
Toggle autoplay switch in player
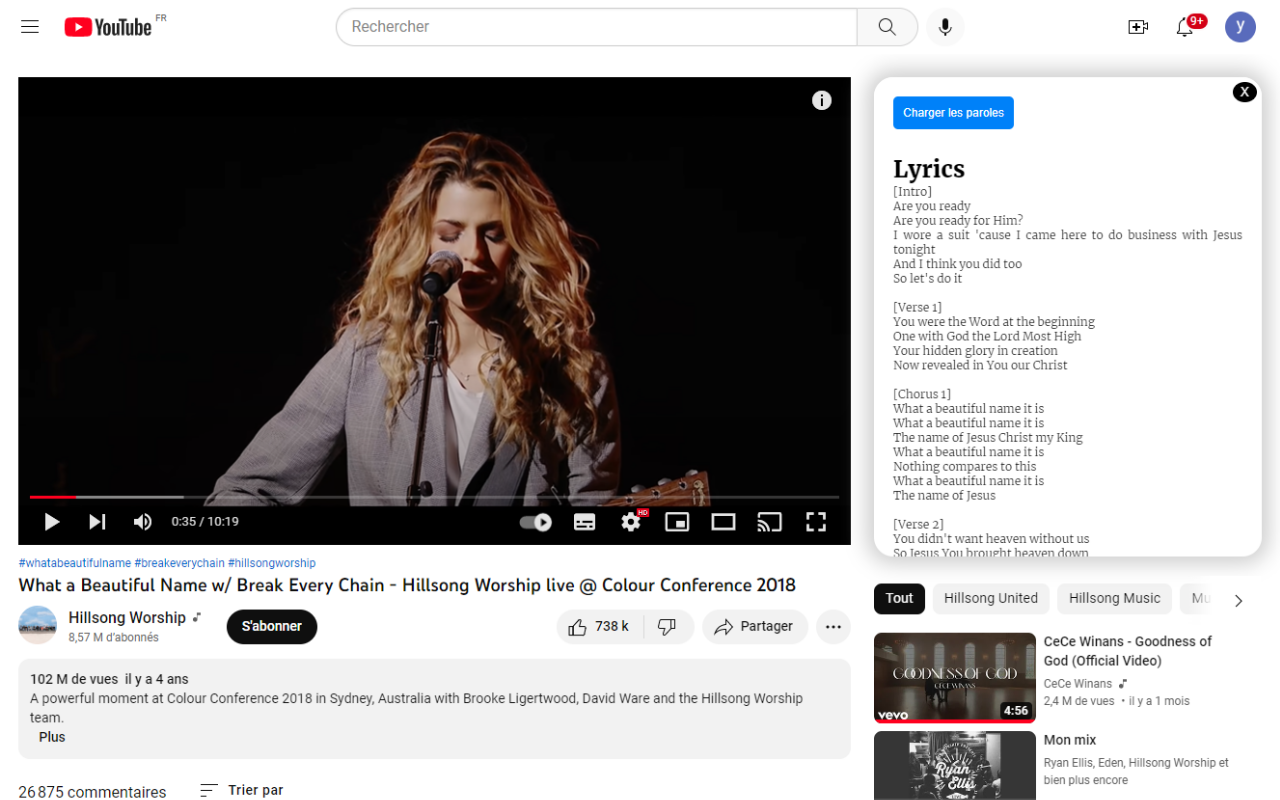(x=536, y=522)
